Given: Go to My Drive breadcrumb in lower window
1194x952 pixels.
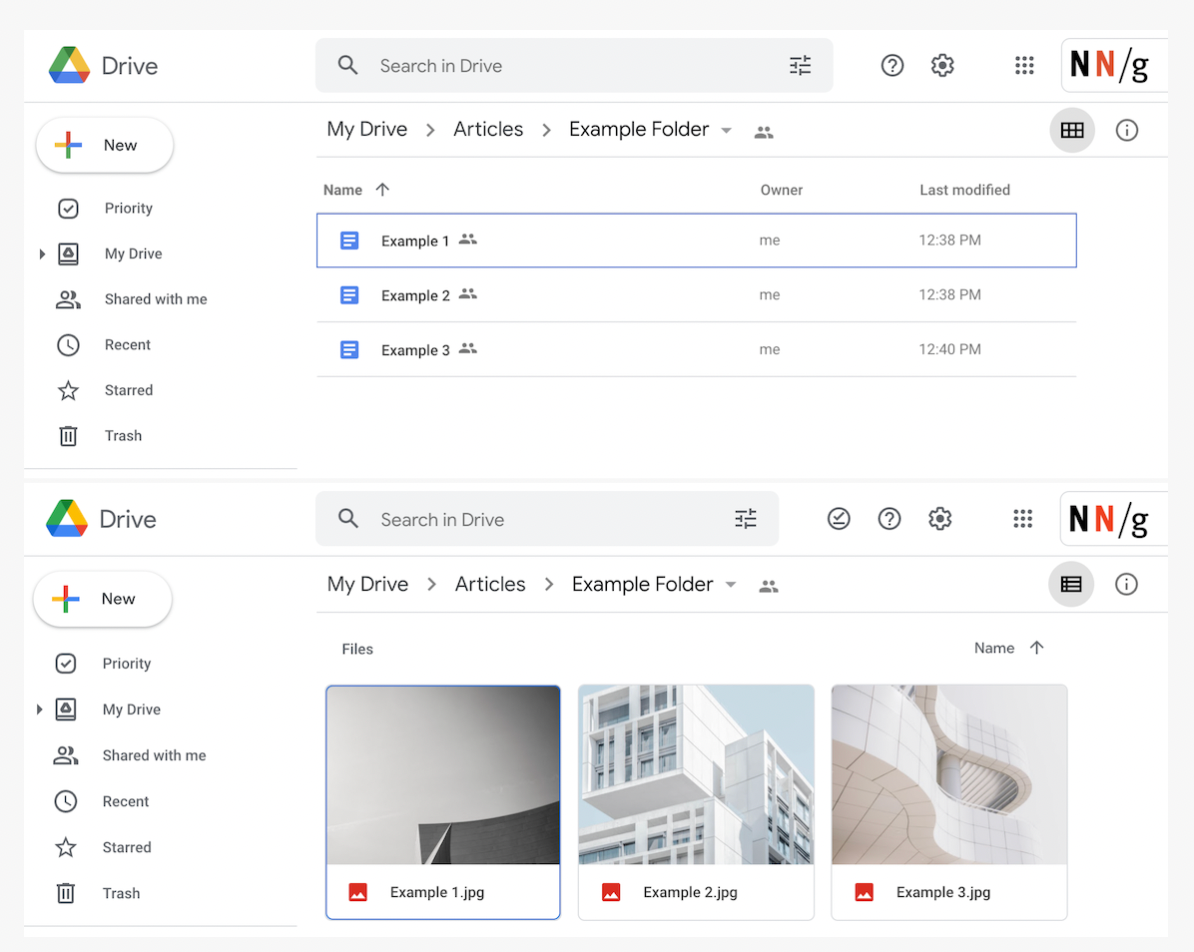Looking at the screenshot, I should click(x=368, y=584).
